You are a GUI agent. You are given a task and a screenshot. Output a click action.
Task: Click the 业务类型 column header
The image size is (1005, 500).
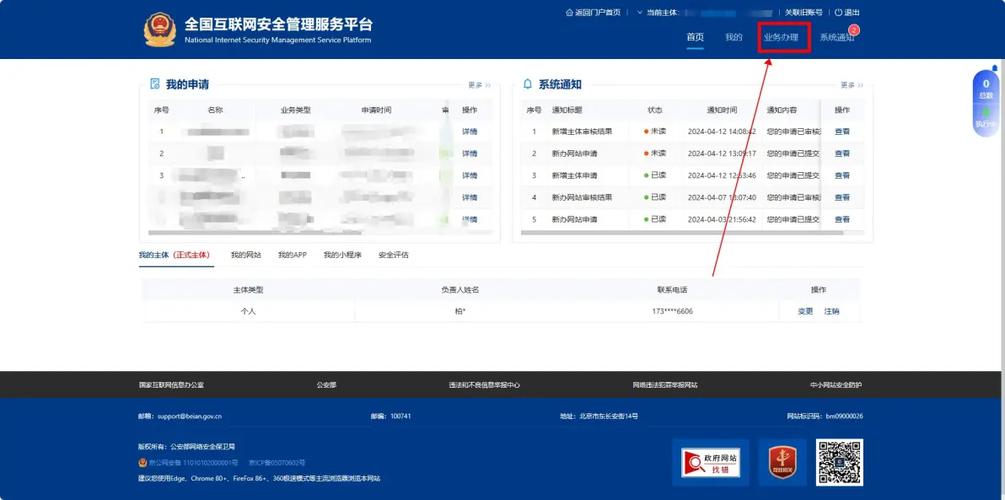coord(295,110)
